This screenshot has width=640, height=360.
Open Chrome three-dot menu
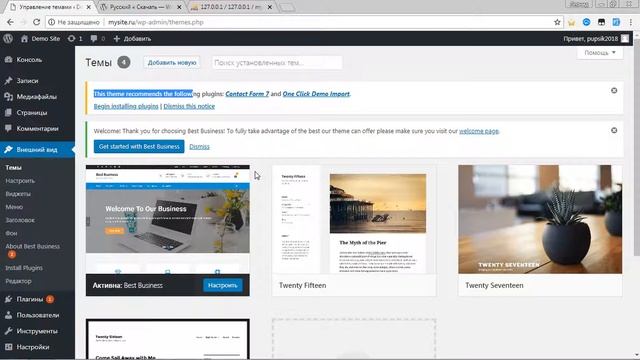pos(631,22)
